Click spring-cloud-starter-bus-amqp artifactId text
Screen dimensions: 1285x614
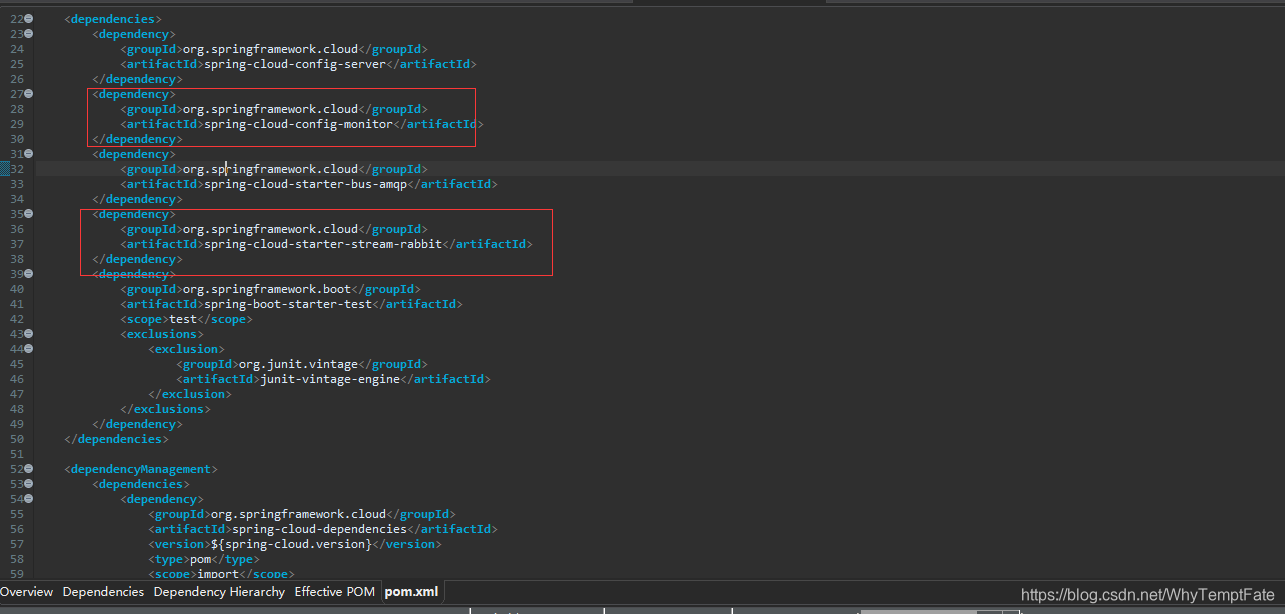pyautogui.click(x=304, y=184)
